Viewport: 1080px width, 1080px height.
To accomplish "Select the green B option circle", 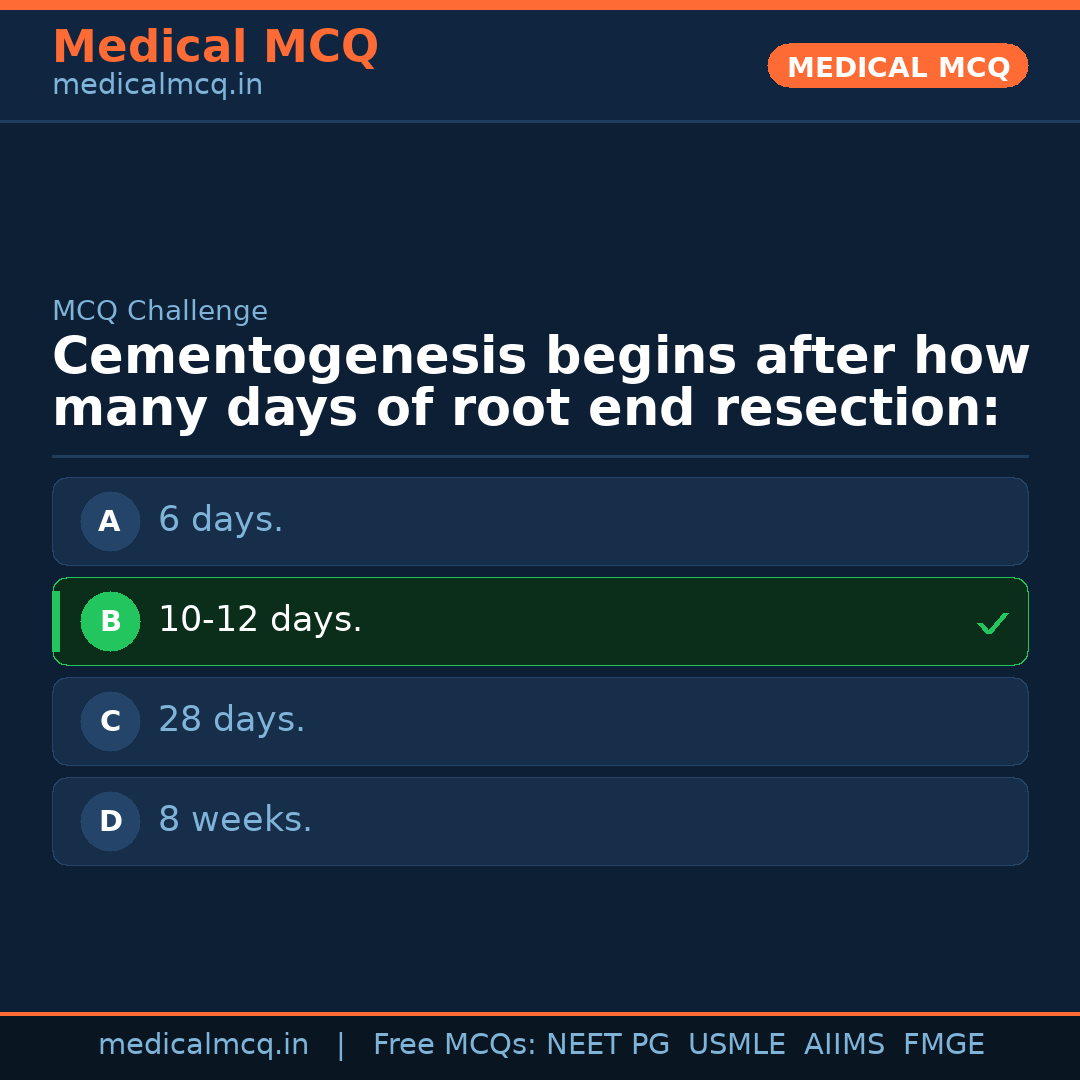I will point(110,621).
